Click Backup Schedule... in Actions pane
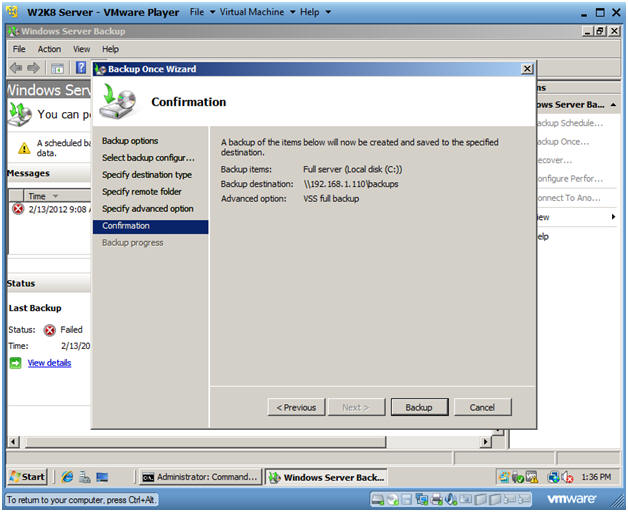This screenshot has width=628, height=512. (x=569, y=123)
